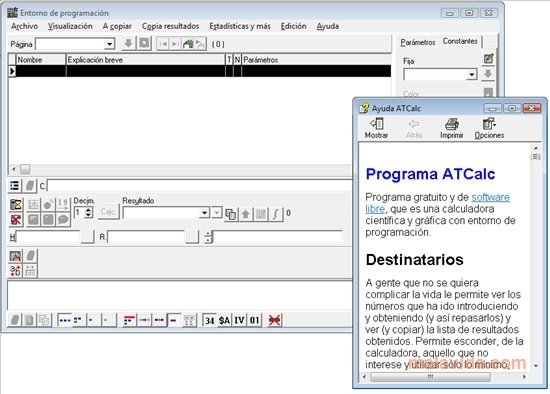The image size is (550, 394).
Task: Click edit constant notepad icon
Action: [x=488, y=59]
